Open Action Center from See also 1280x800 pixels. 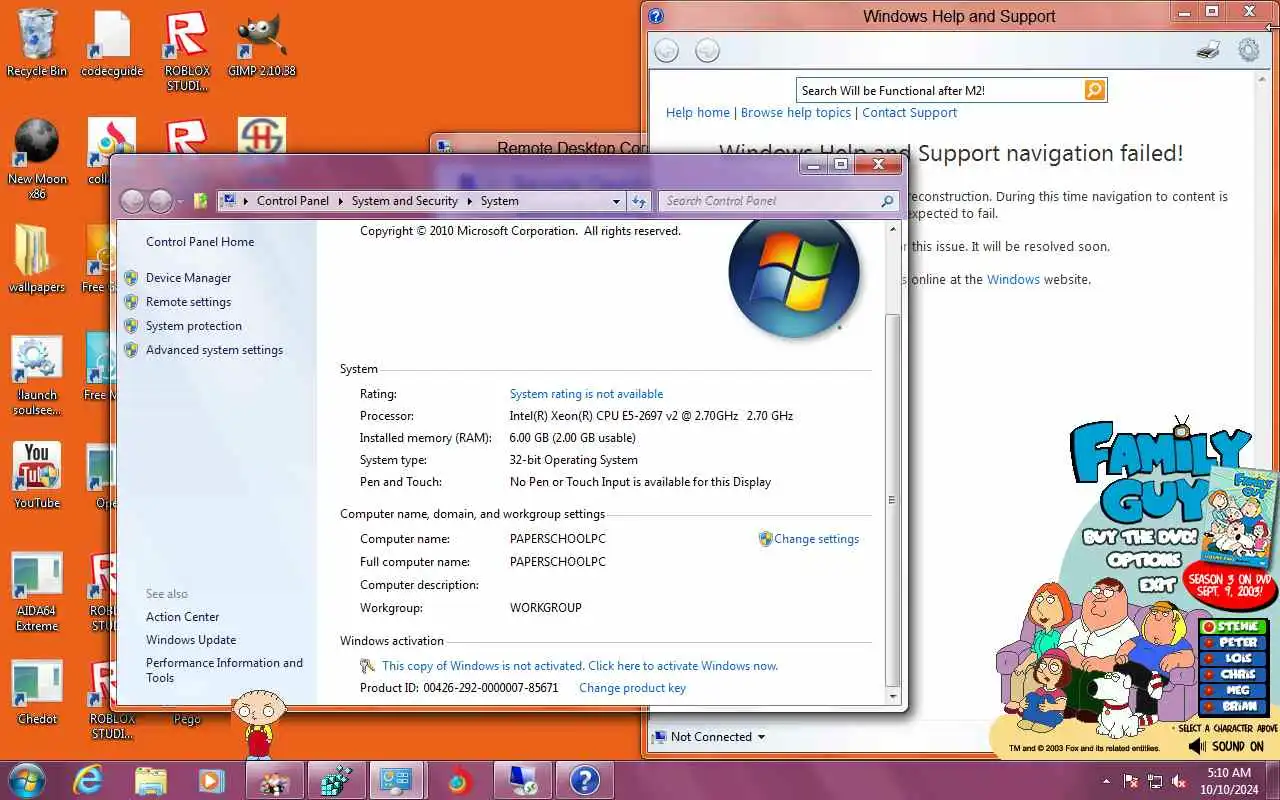[182, 617]
